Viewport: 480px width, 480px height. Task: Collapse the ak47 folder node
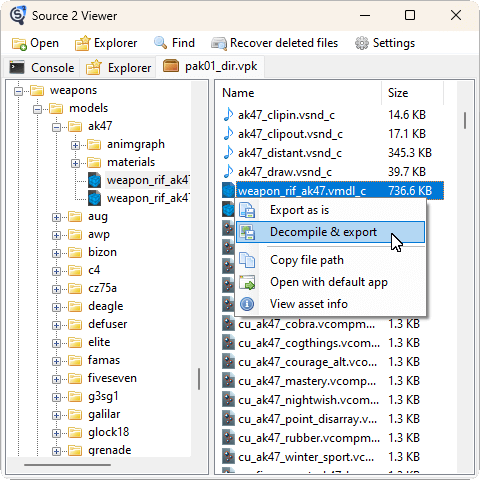[x=56, y=127]
